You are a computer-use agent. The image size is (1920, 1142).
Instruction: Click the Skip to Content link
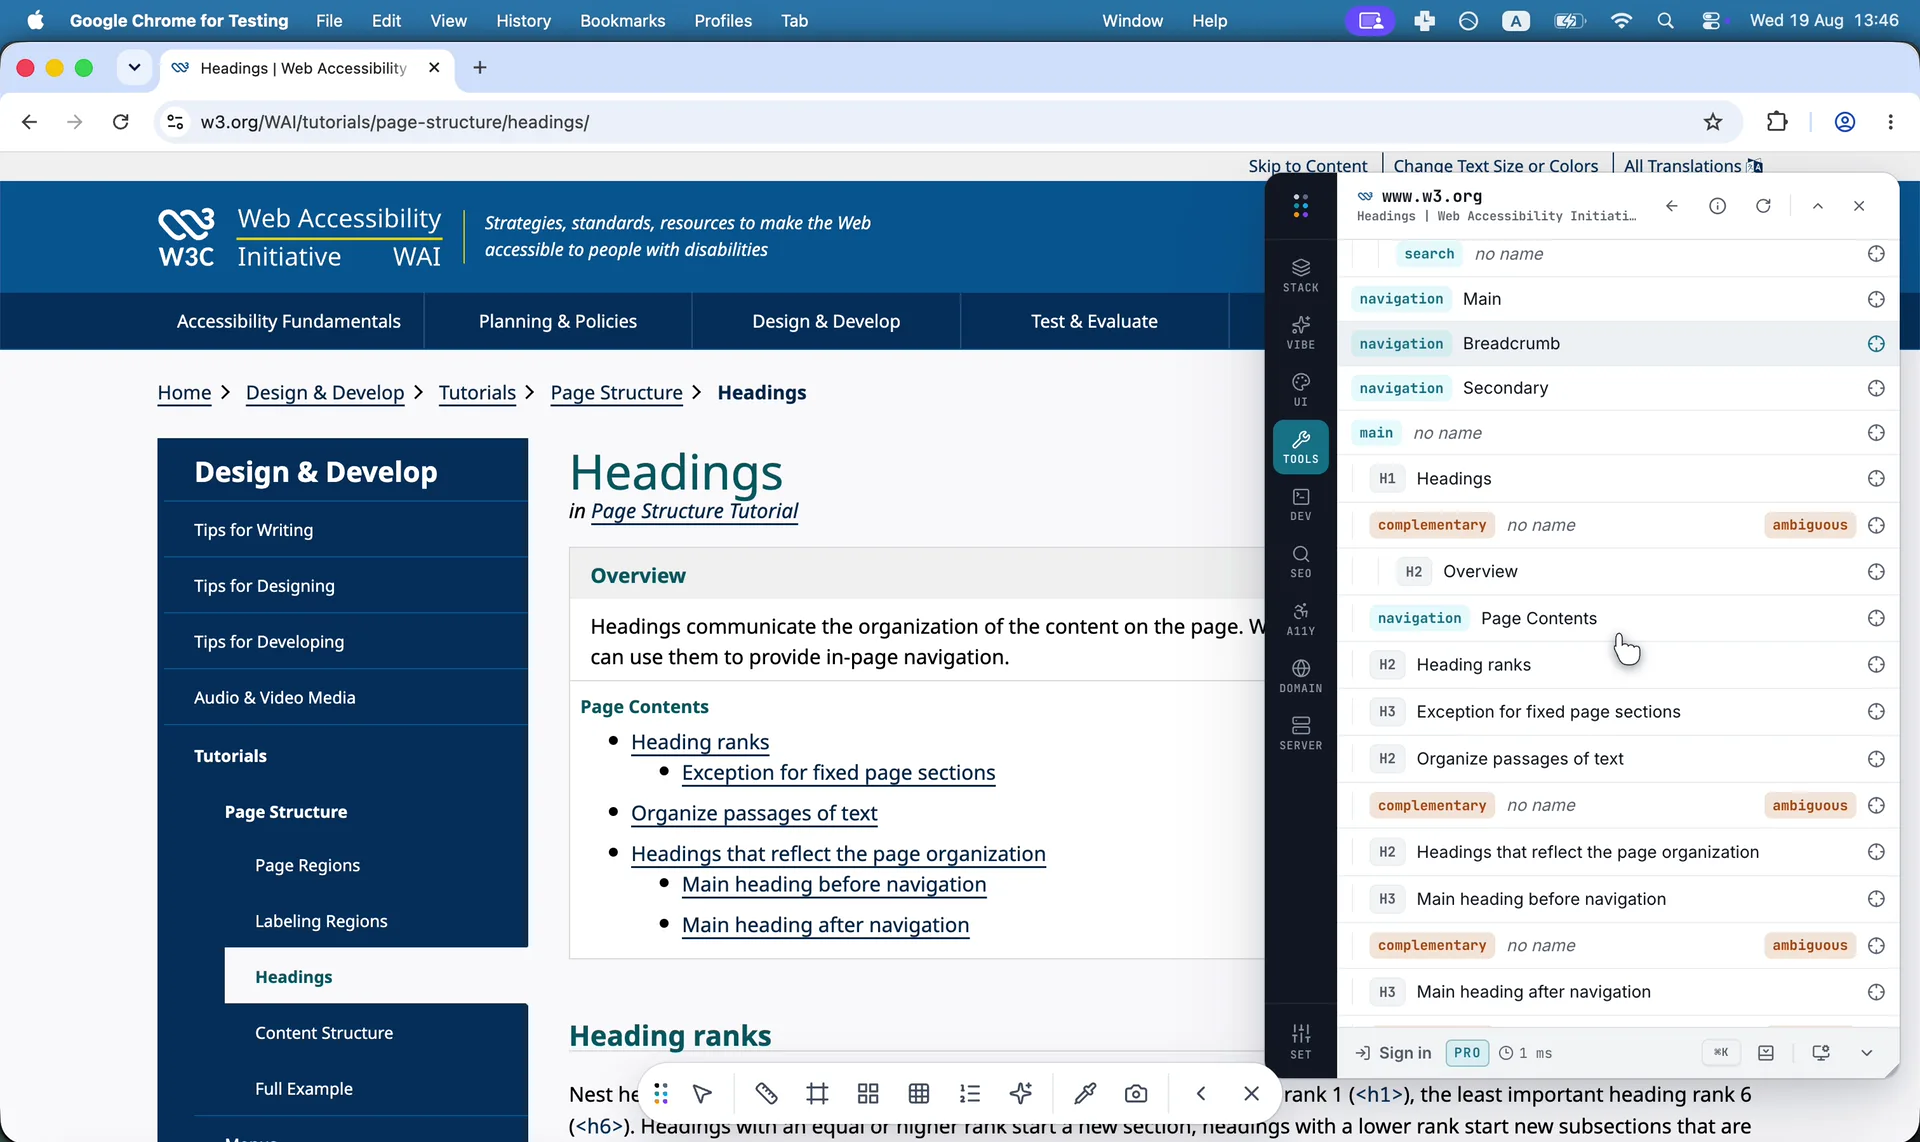click(x=1308, y=166)
